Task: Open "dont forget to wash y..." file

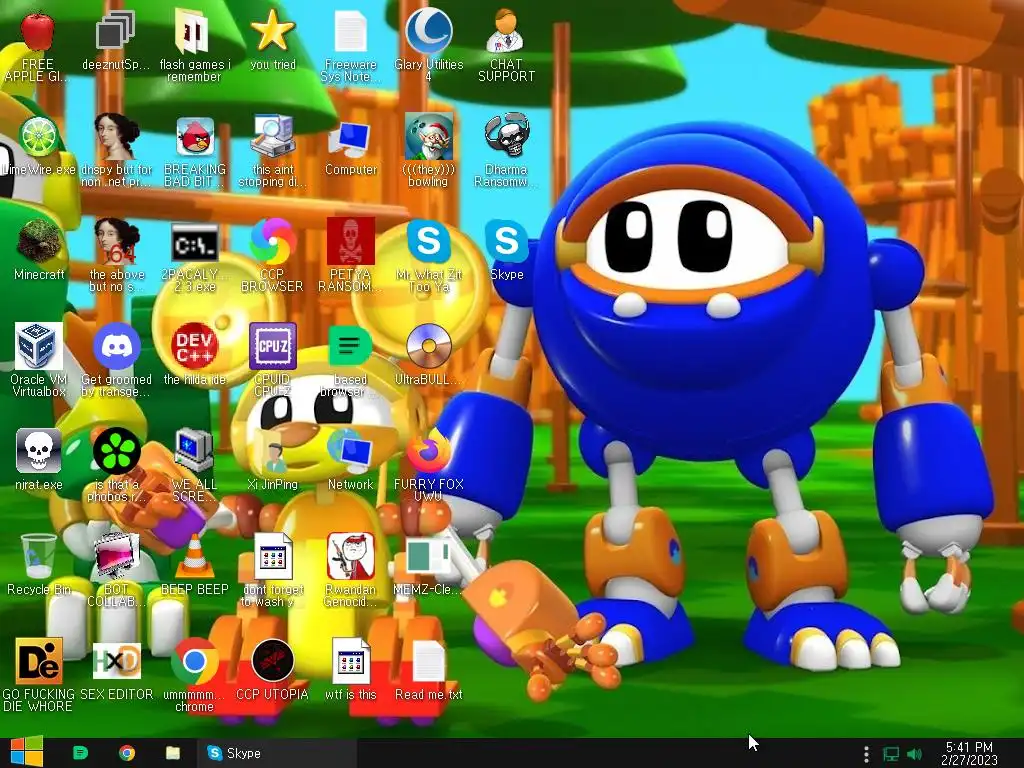Action: pos(272,557)
